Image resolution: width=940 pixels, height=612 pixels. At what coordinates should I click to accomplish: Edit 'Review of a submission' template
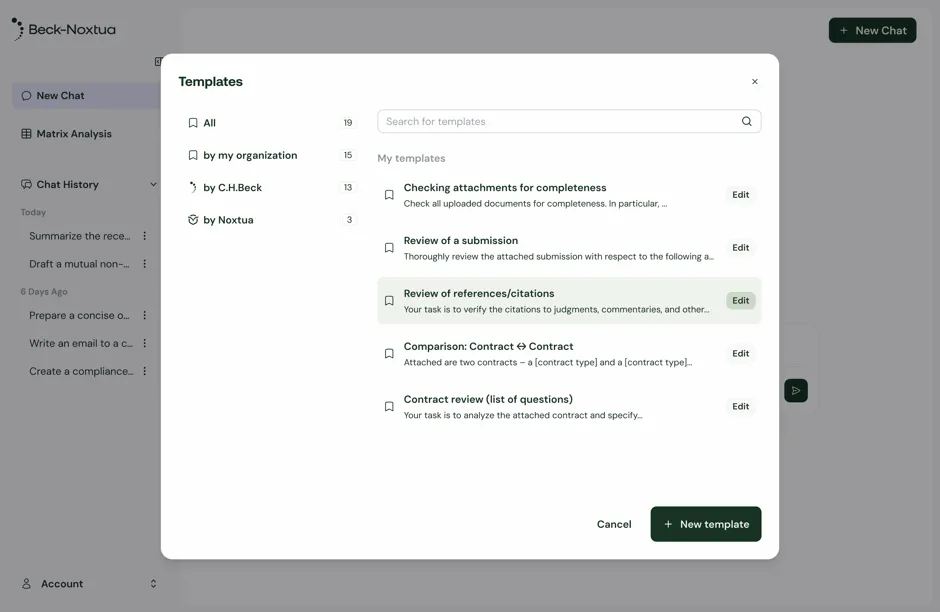coord(740,248)
